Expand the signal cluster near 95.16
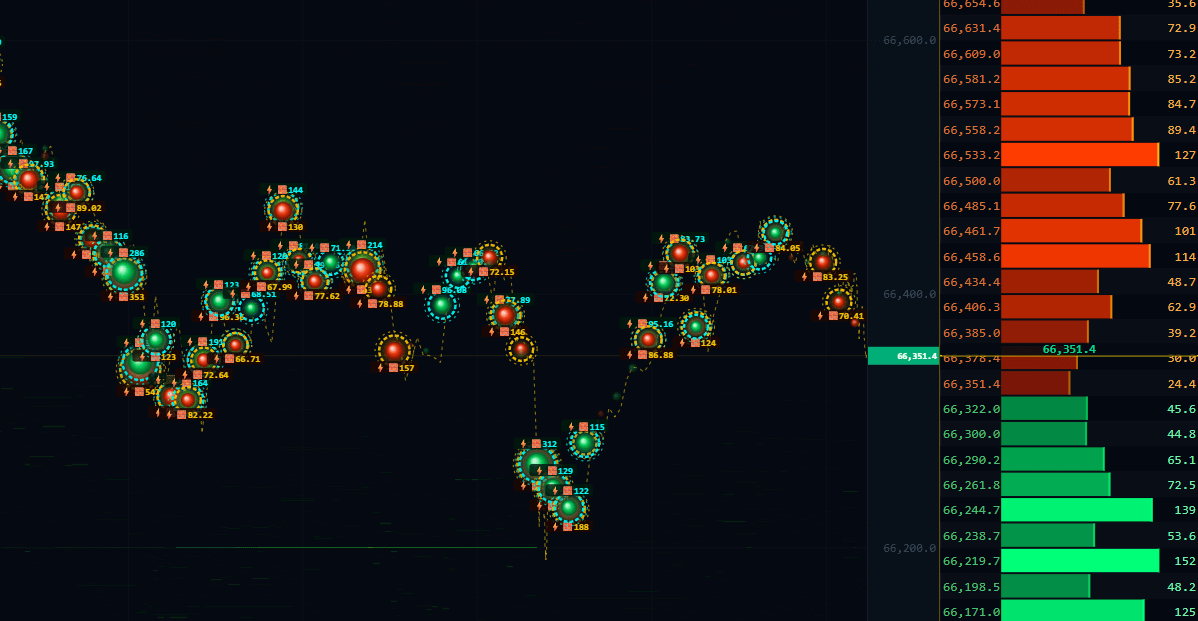Image resolution: width=1198 pixels, height=621 pixels. point(649,338)
